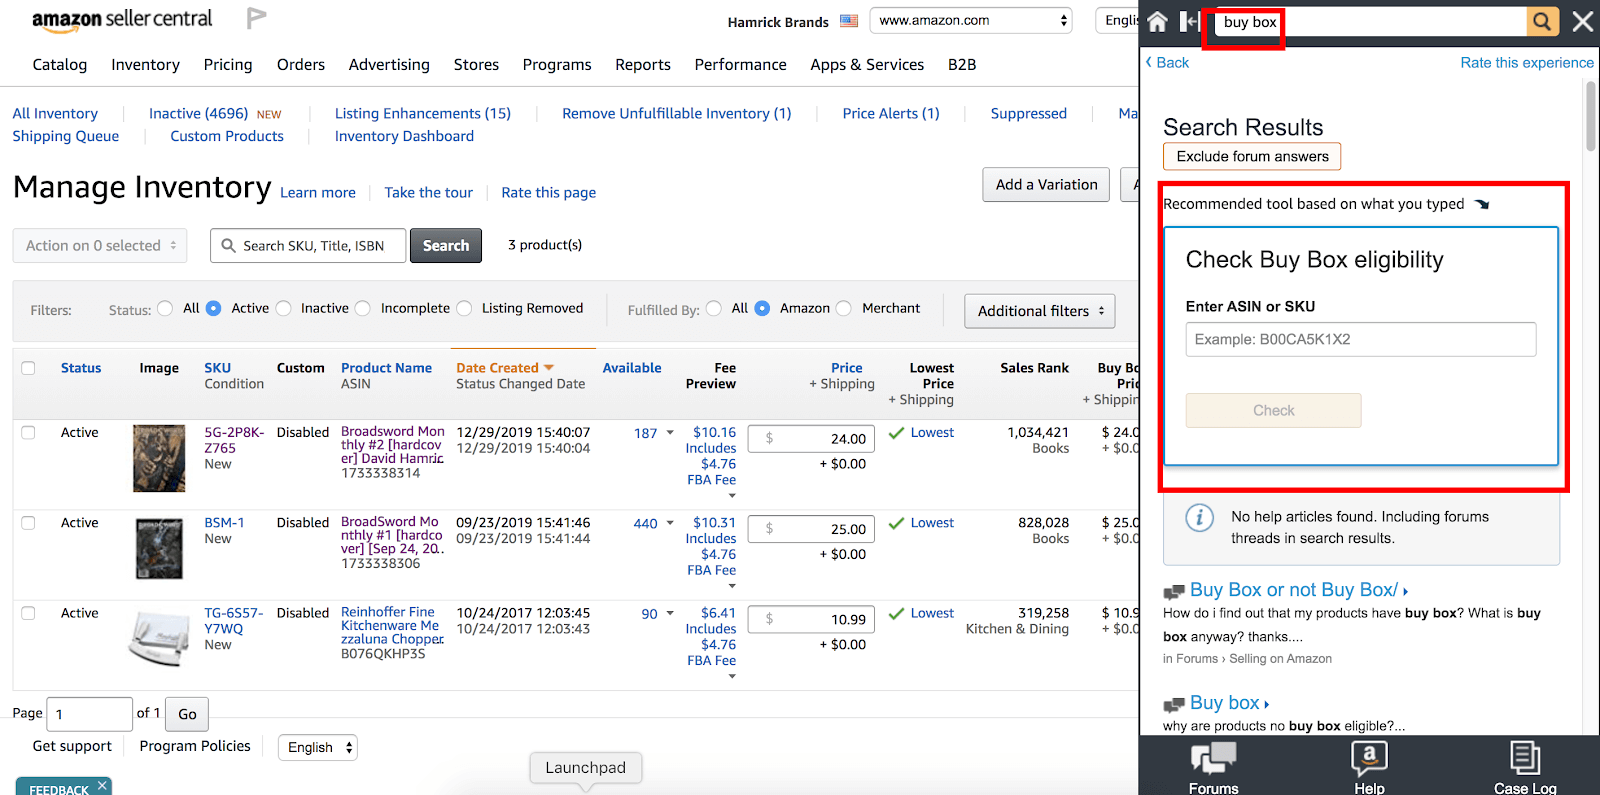Select the Merchant fulfilled-by radio button
This screenshot has height=795, width=1600.
(844, 308)
